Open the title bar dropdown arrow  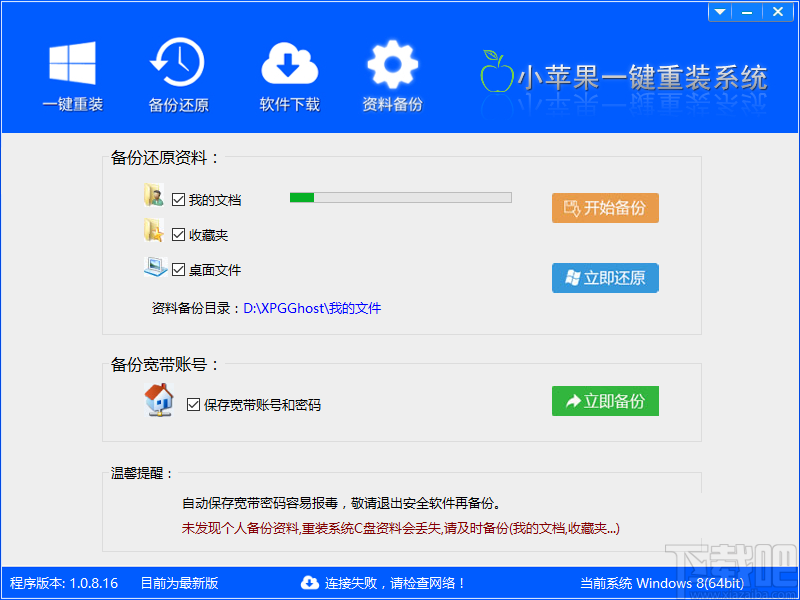pos(719,11)
